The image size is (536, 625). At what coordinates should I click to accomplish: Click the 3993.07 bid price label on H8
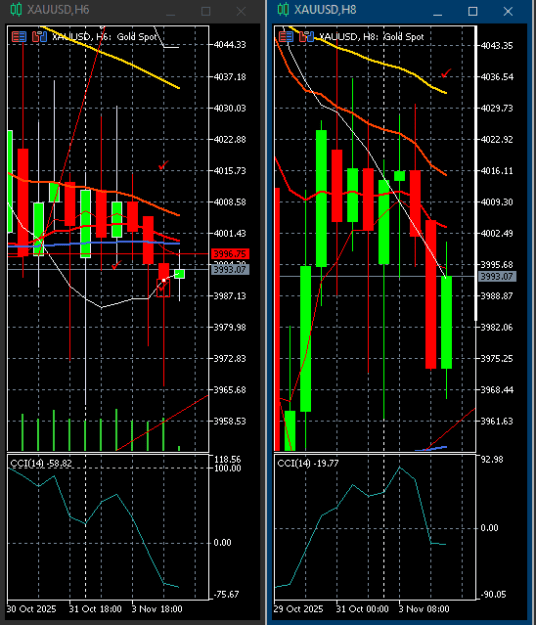coord(497,277)
